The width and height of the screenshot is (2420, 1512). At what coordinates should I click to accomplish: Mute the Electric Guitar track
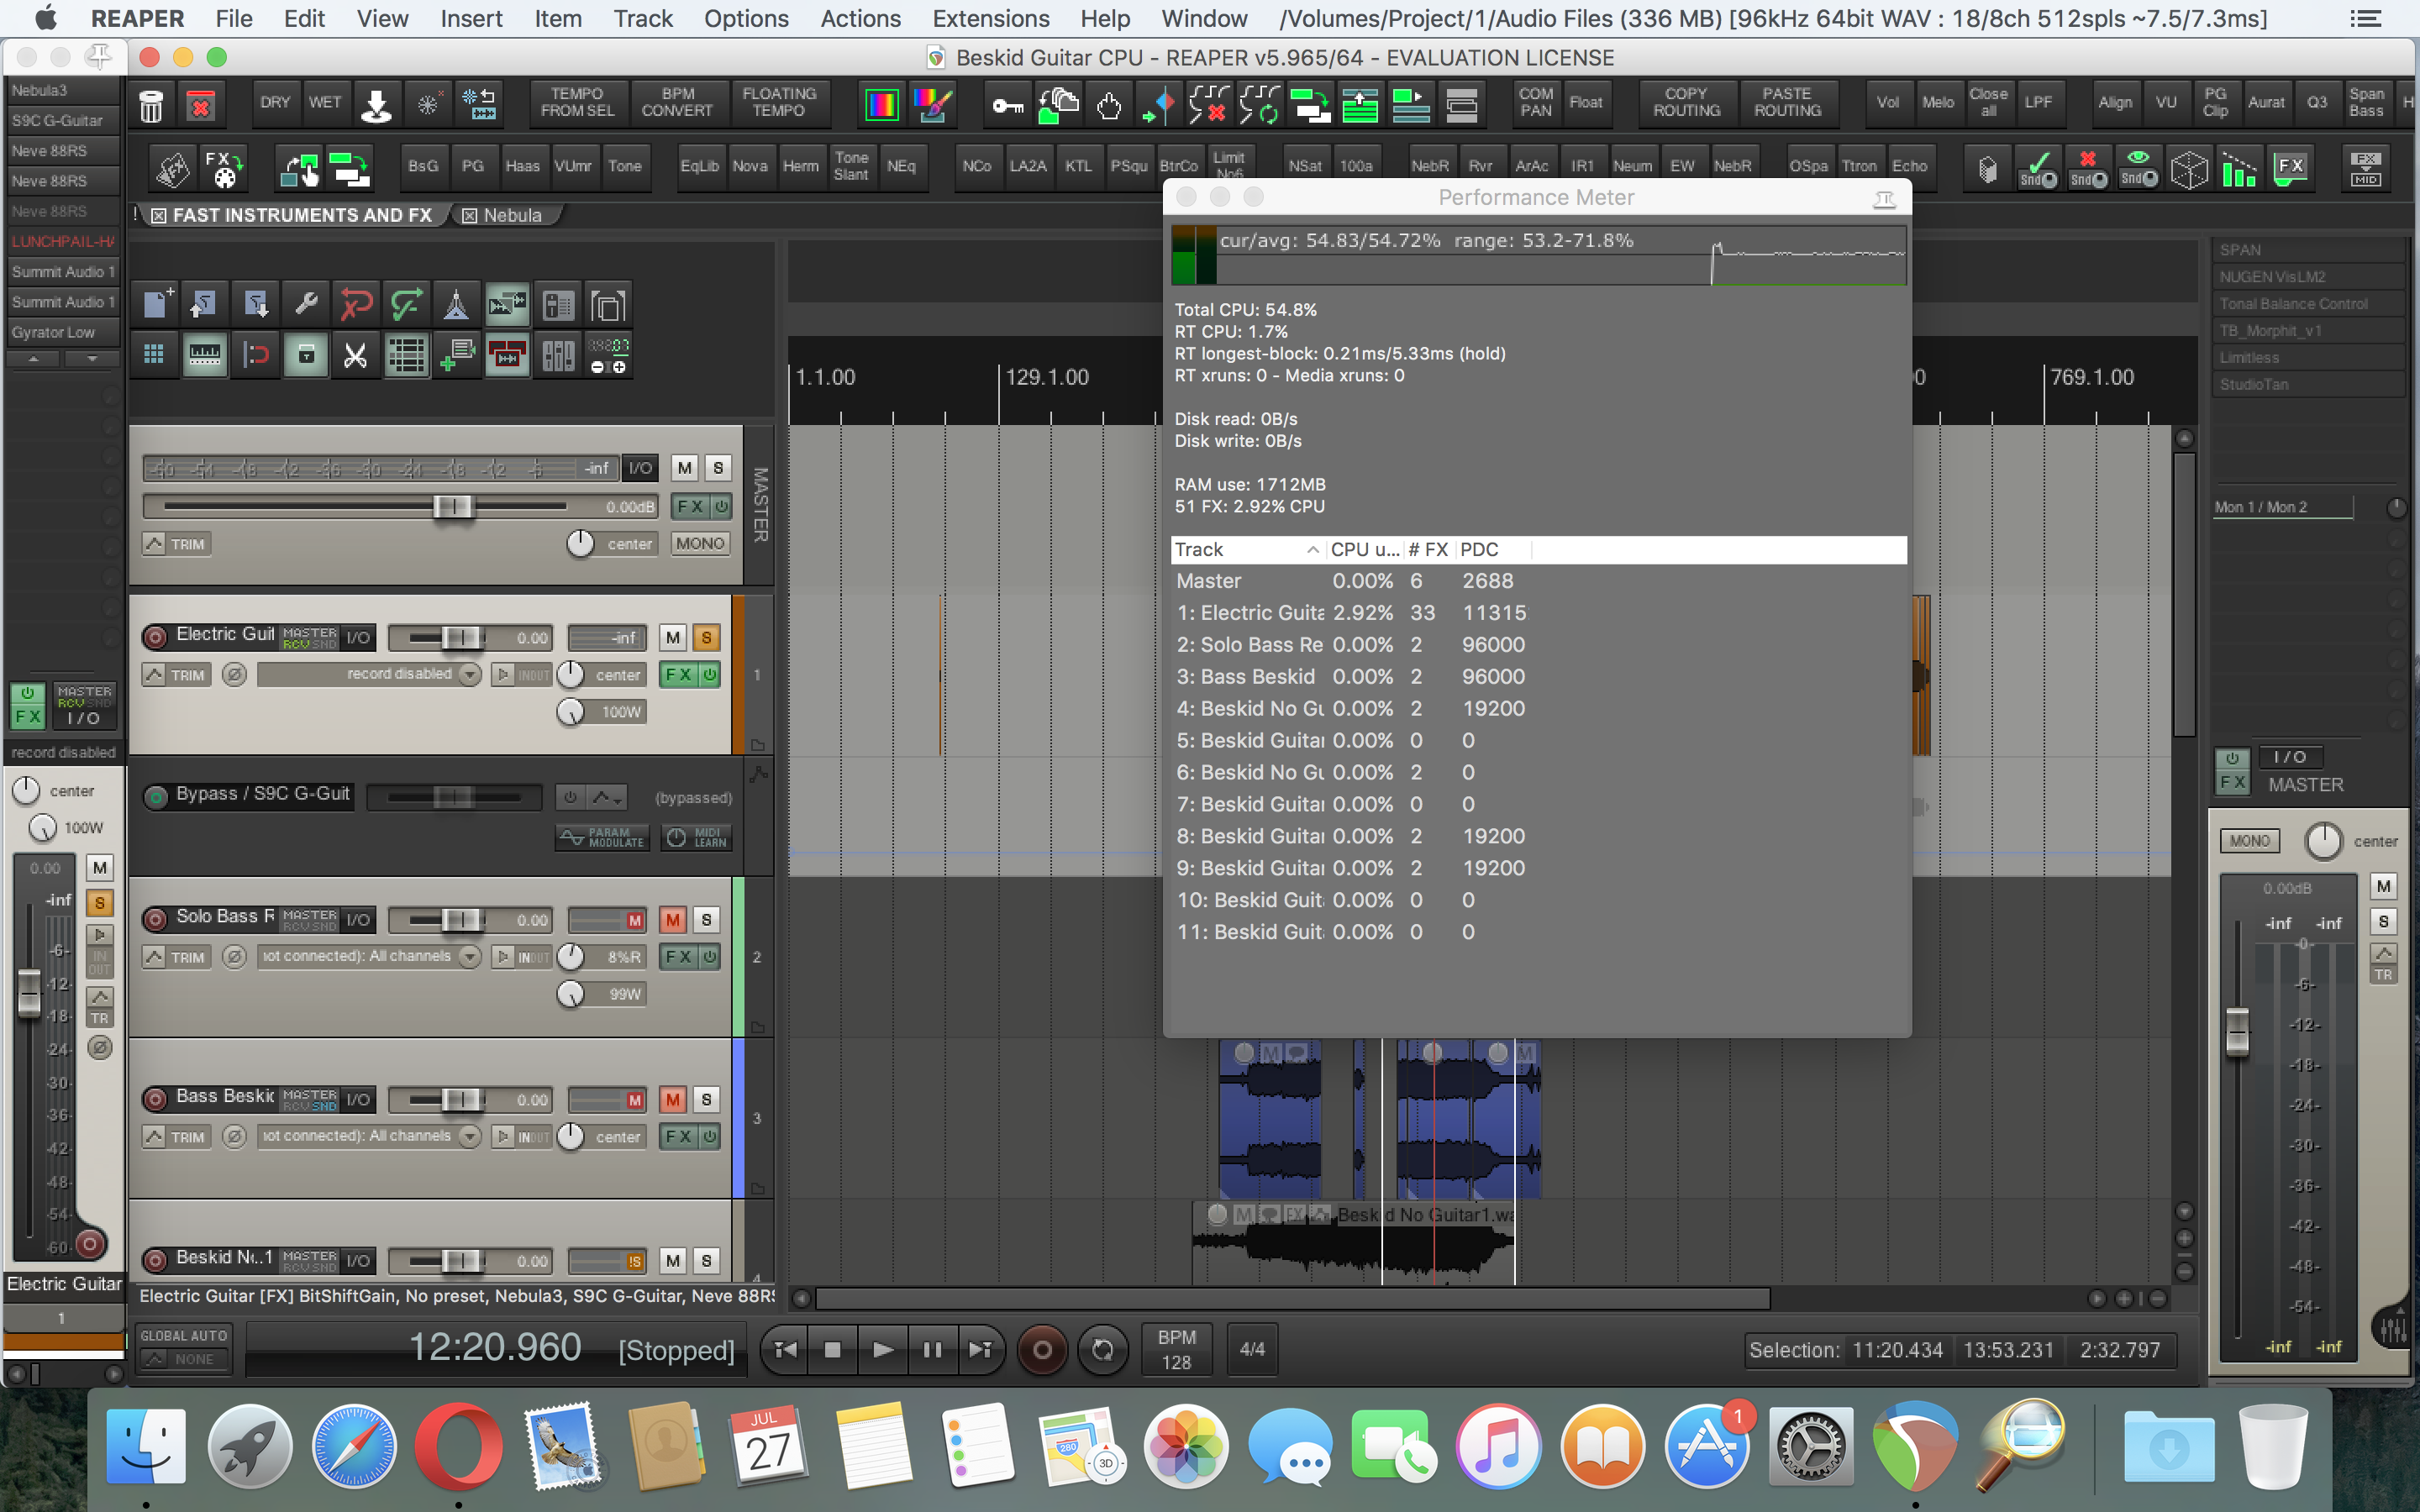[x=673, y=638]
